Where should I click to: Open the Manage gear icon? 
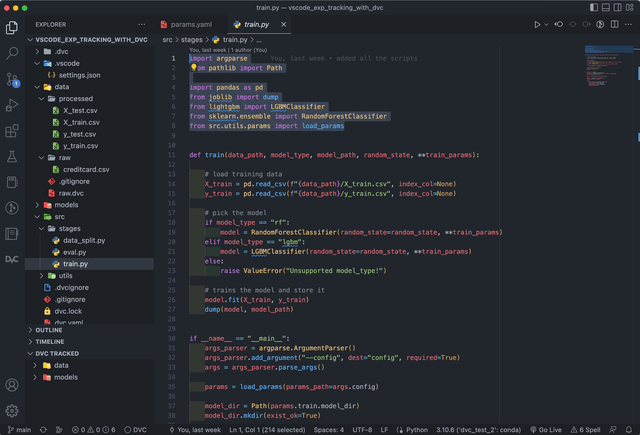[12, 410]
